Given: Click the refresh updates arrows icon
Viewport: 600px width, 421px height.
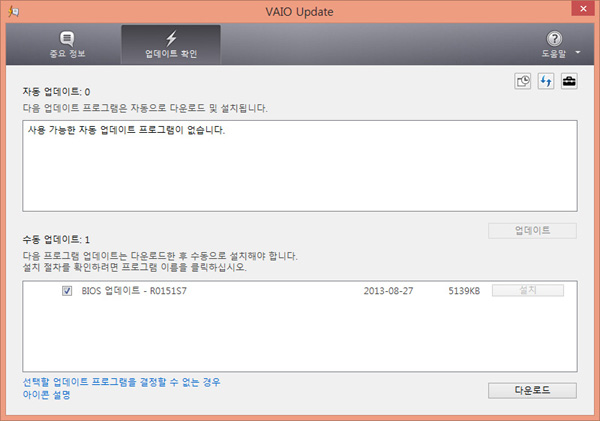Looking at the screenshot, I should 546,81.
